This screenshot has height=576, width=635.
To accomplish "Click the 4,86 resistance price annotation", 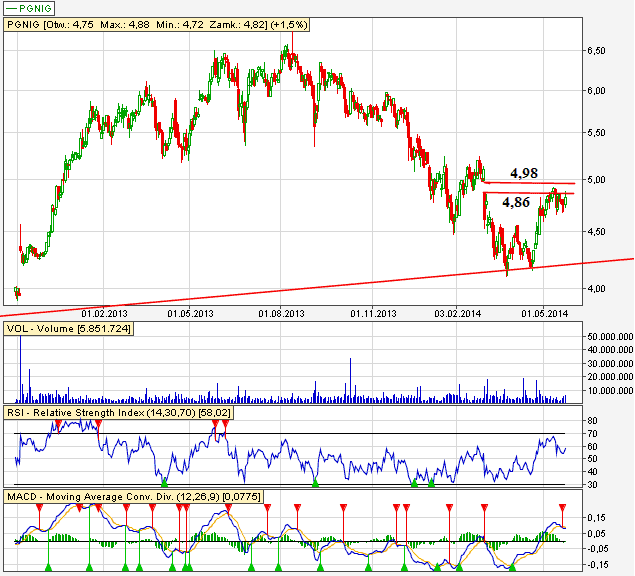I will 516,202.
